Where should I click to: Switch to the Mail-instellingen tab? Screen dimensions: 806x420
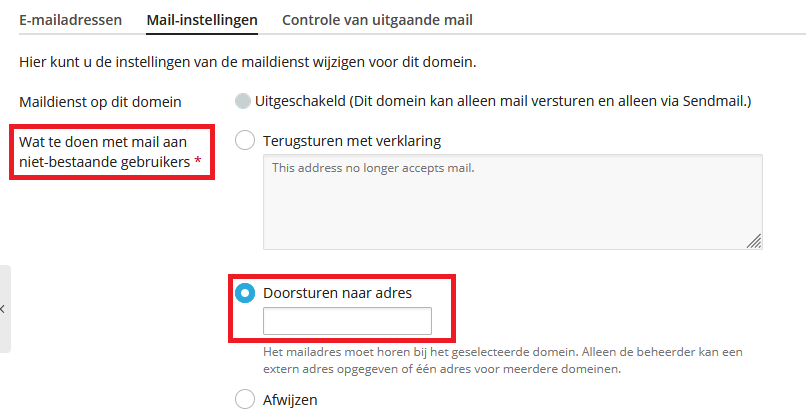click(x=202, y=20)
